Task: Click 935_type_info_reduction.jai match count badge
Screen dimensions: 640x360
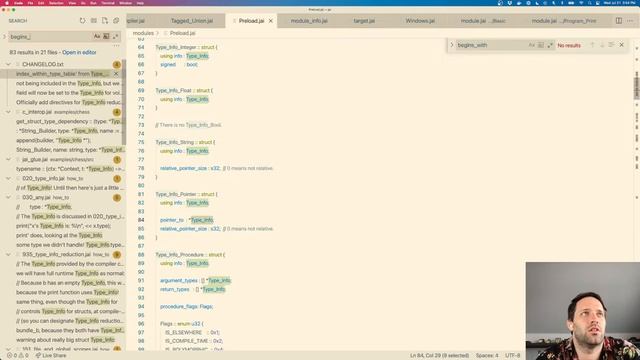Action: pos(117,254)
